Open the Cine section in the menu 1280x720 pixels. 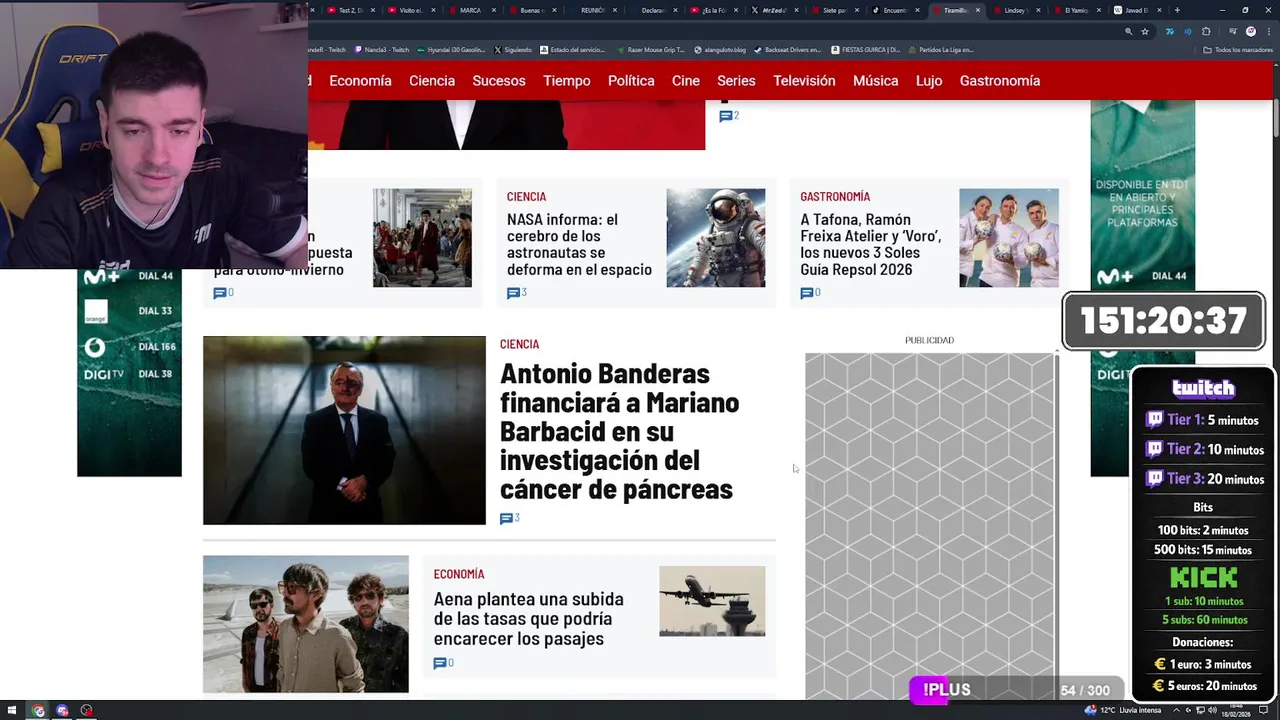click(x=686, y=81)
